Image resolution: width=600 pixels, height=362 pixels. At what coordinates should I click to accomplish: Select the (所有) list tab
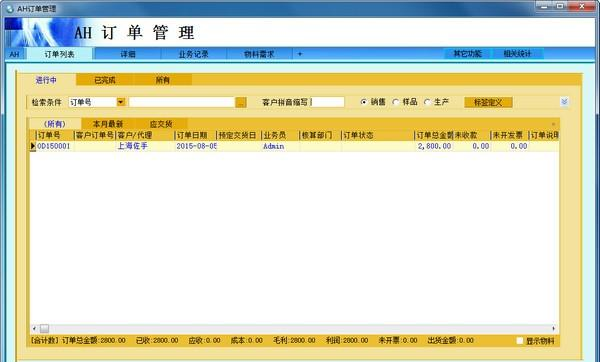point(55,124)
